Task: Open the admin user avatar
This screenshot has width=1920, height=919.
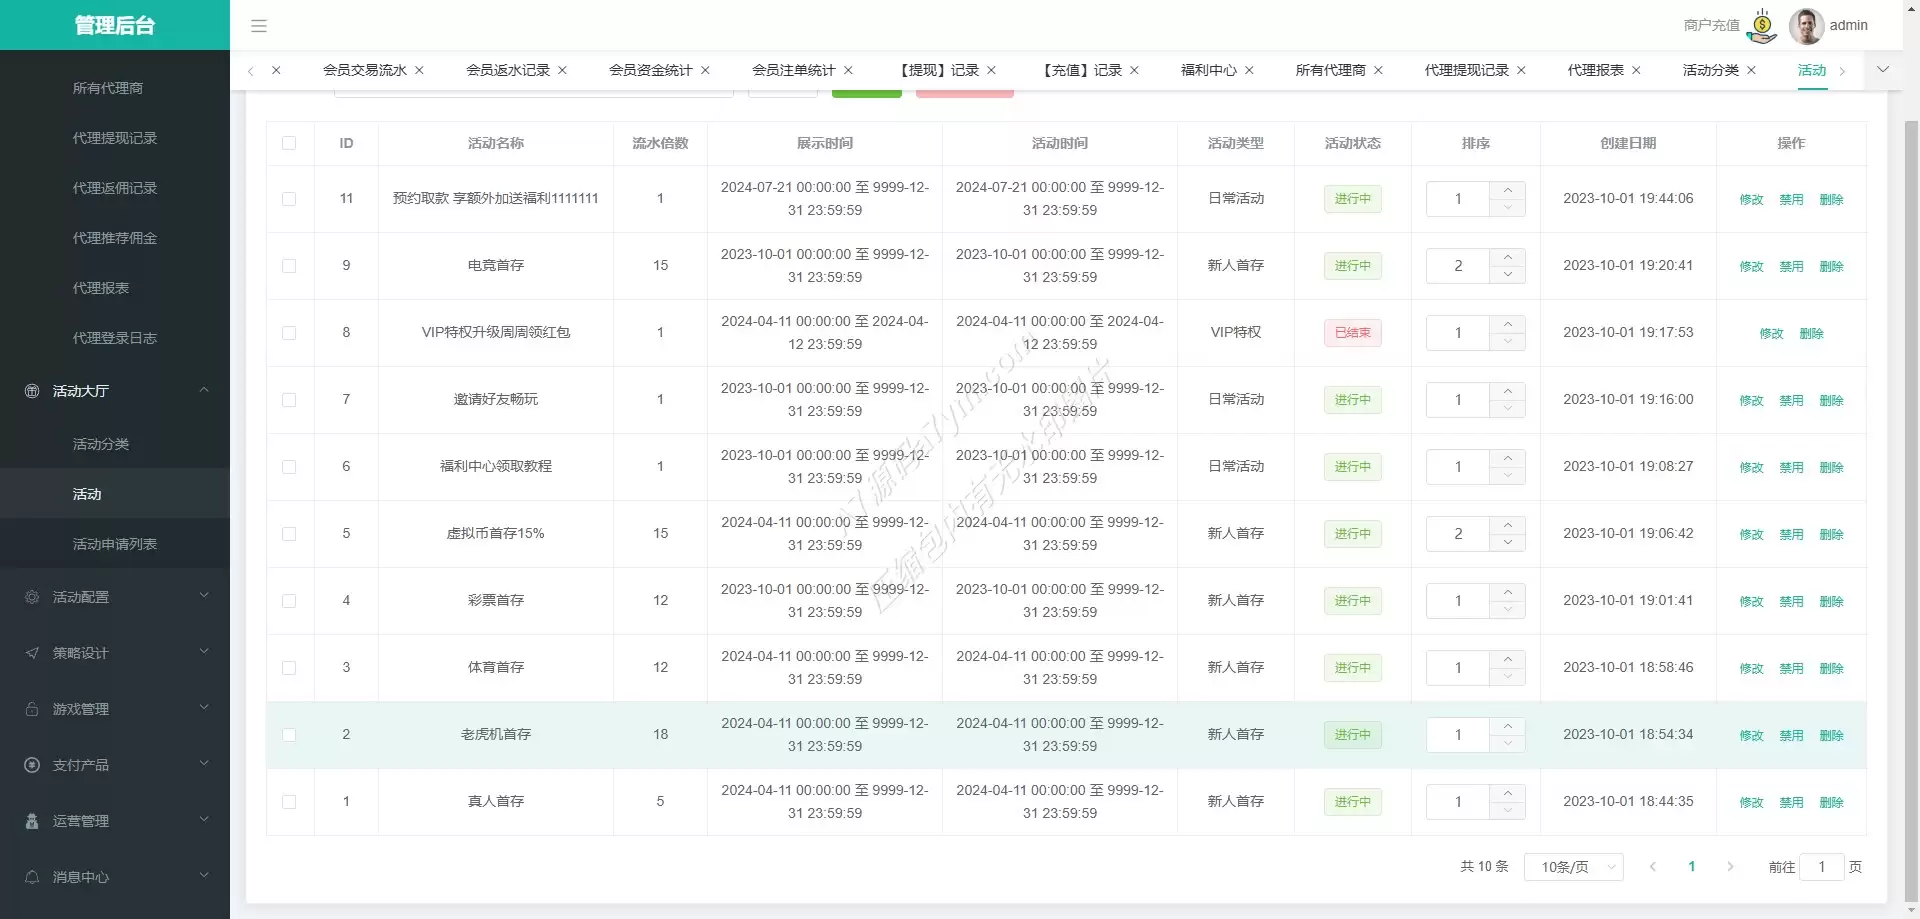Action: pos(1805,26)
